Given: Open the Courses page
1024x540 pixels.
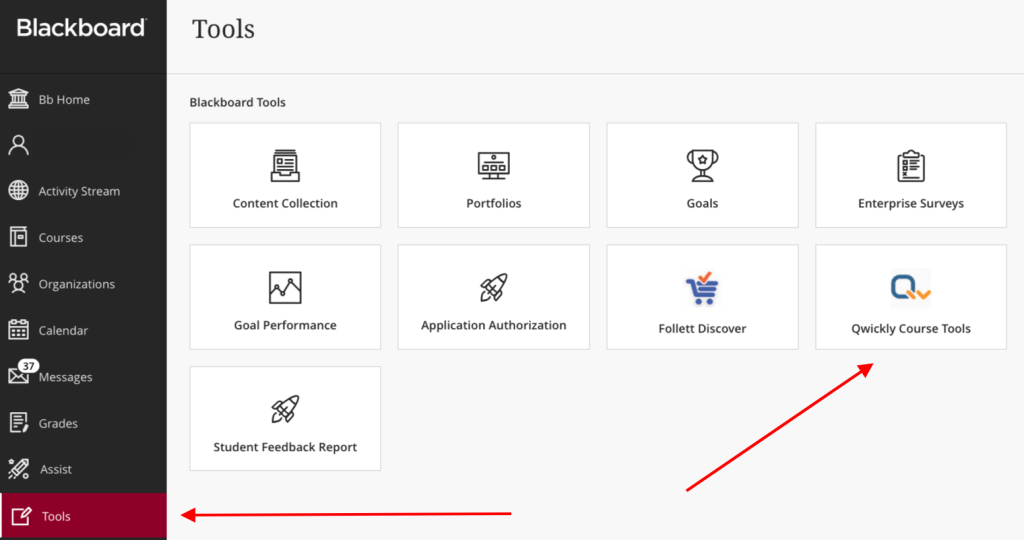Looking at the screenshot, I should (61, 238).
